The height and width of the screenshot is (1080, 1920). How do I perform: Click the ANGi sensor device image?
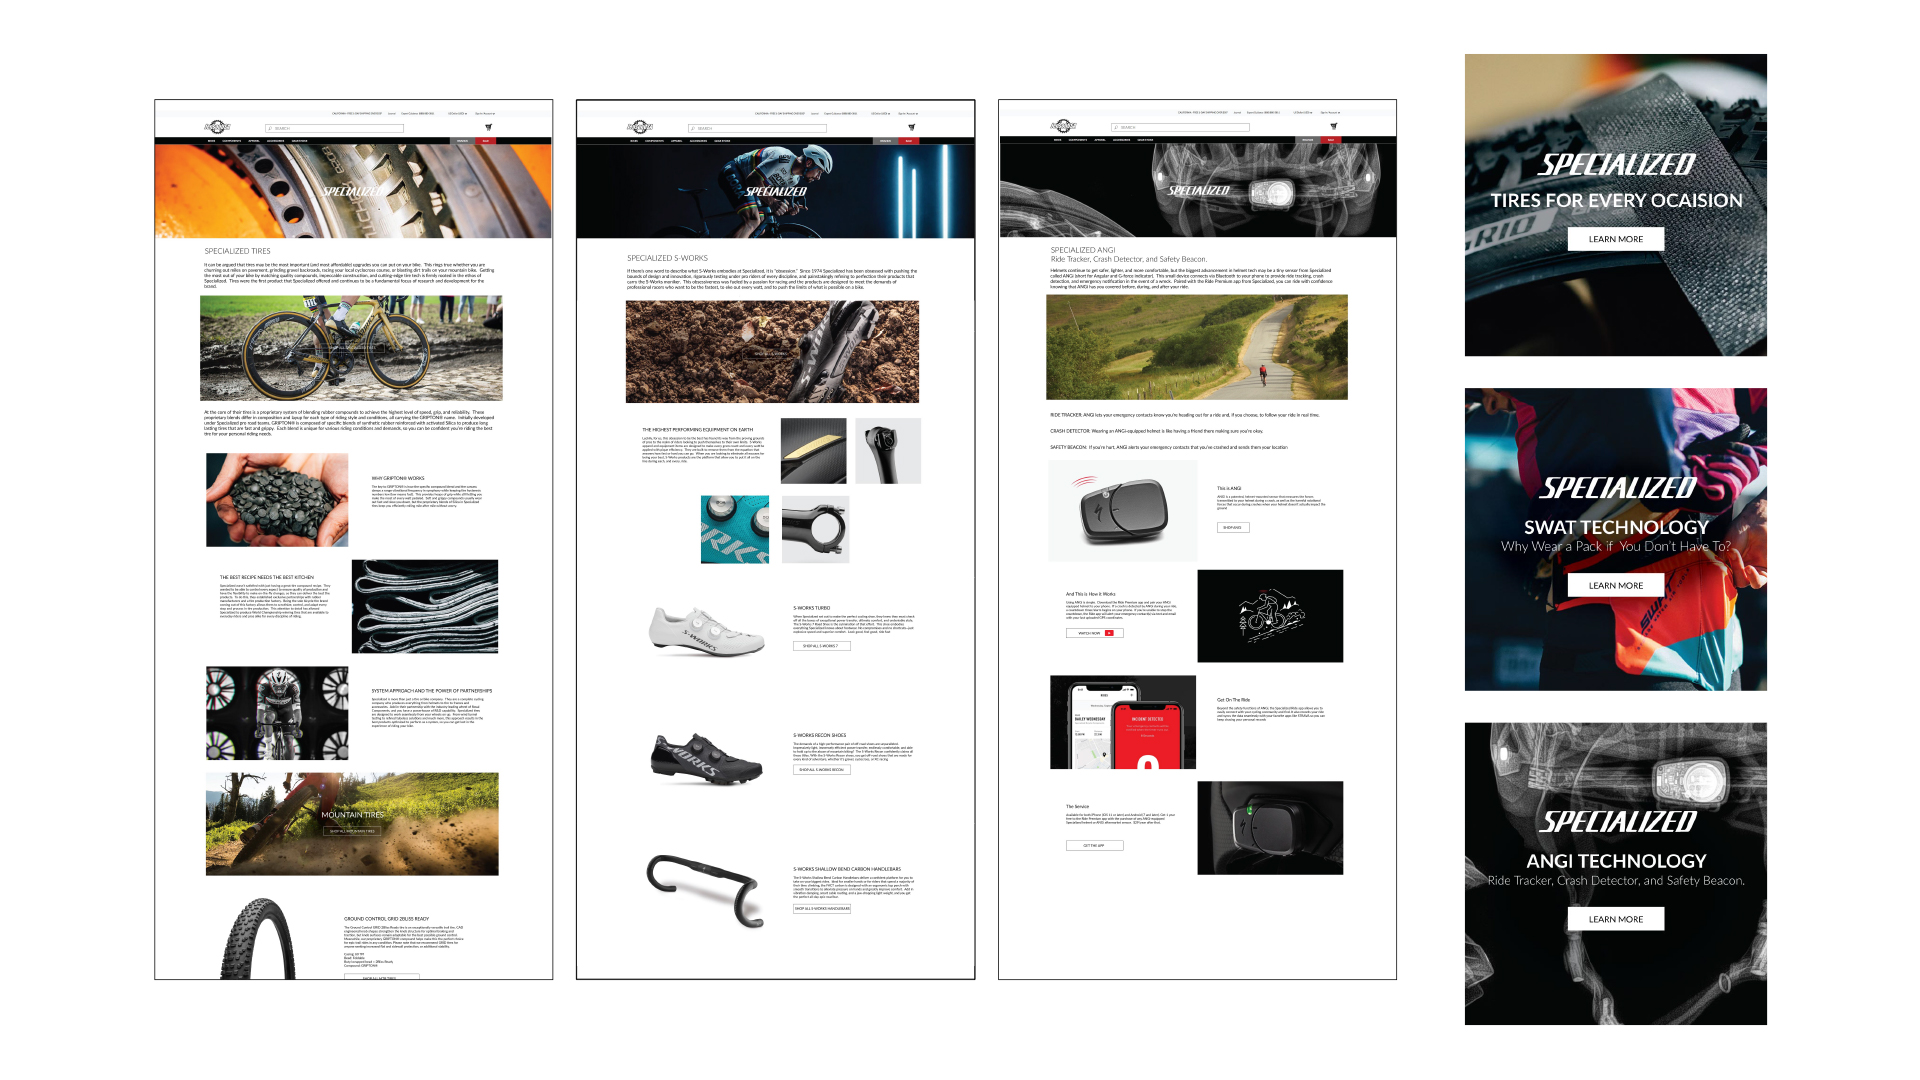tap(1122, 510)
